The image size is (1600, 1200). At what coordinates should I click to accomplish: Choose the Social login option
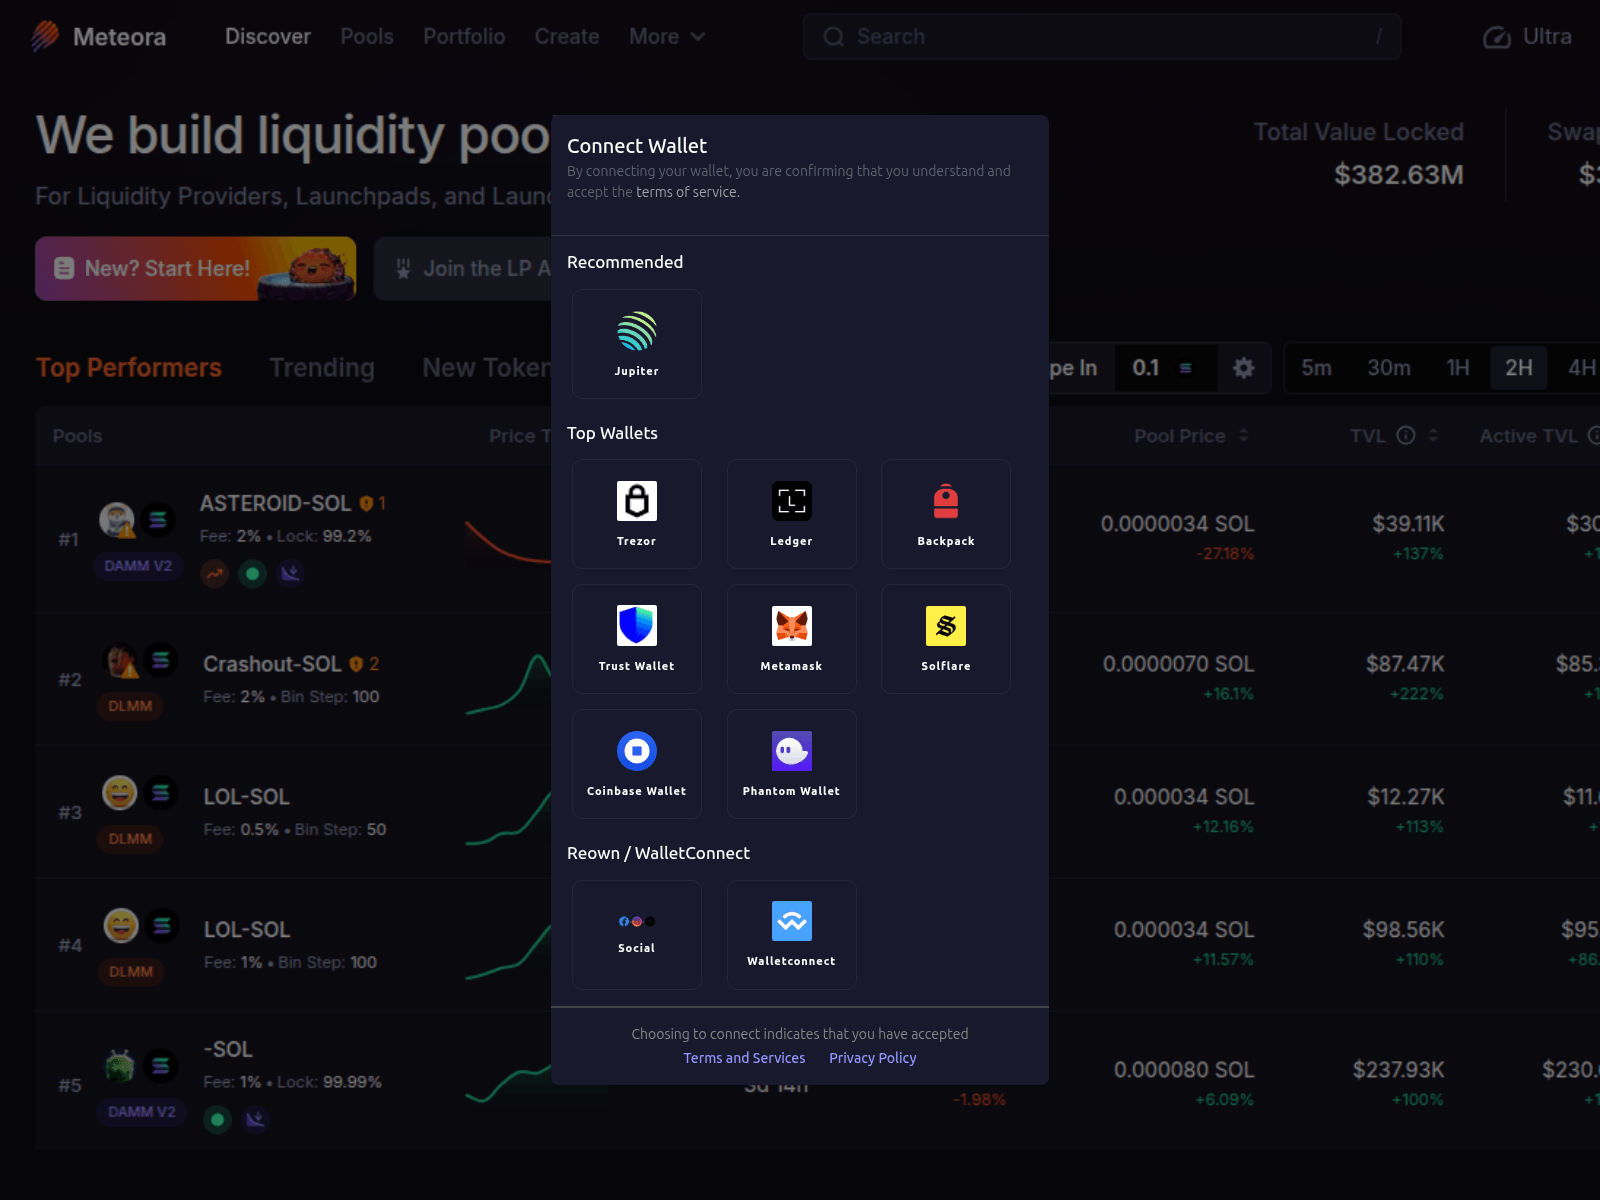click(637, 935)
